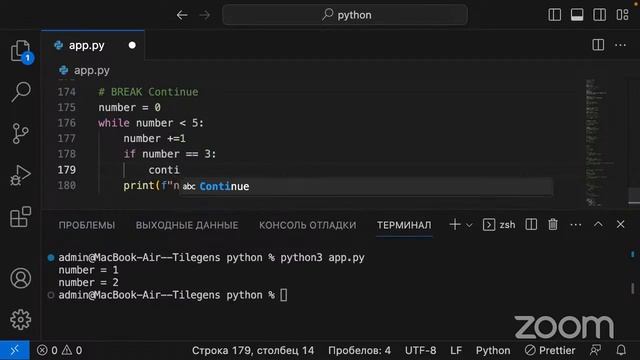640x360 pixels.
Task: Click the number +=1 line
Action: click(154, 138)
